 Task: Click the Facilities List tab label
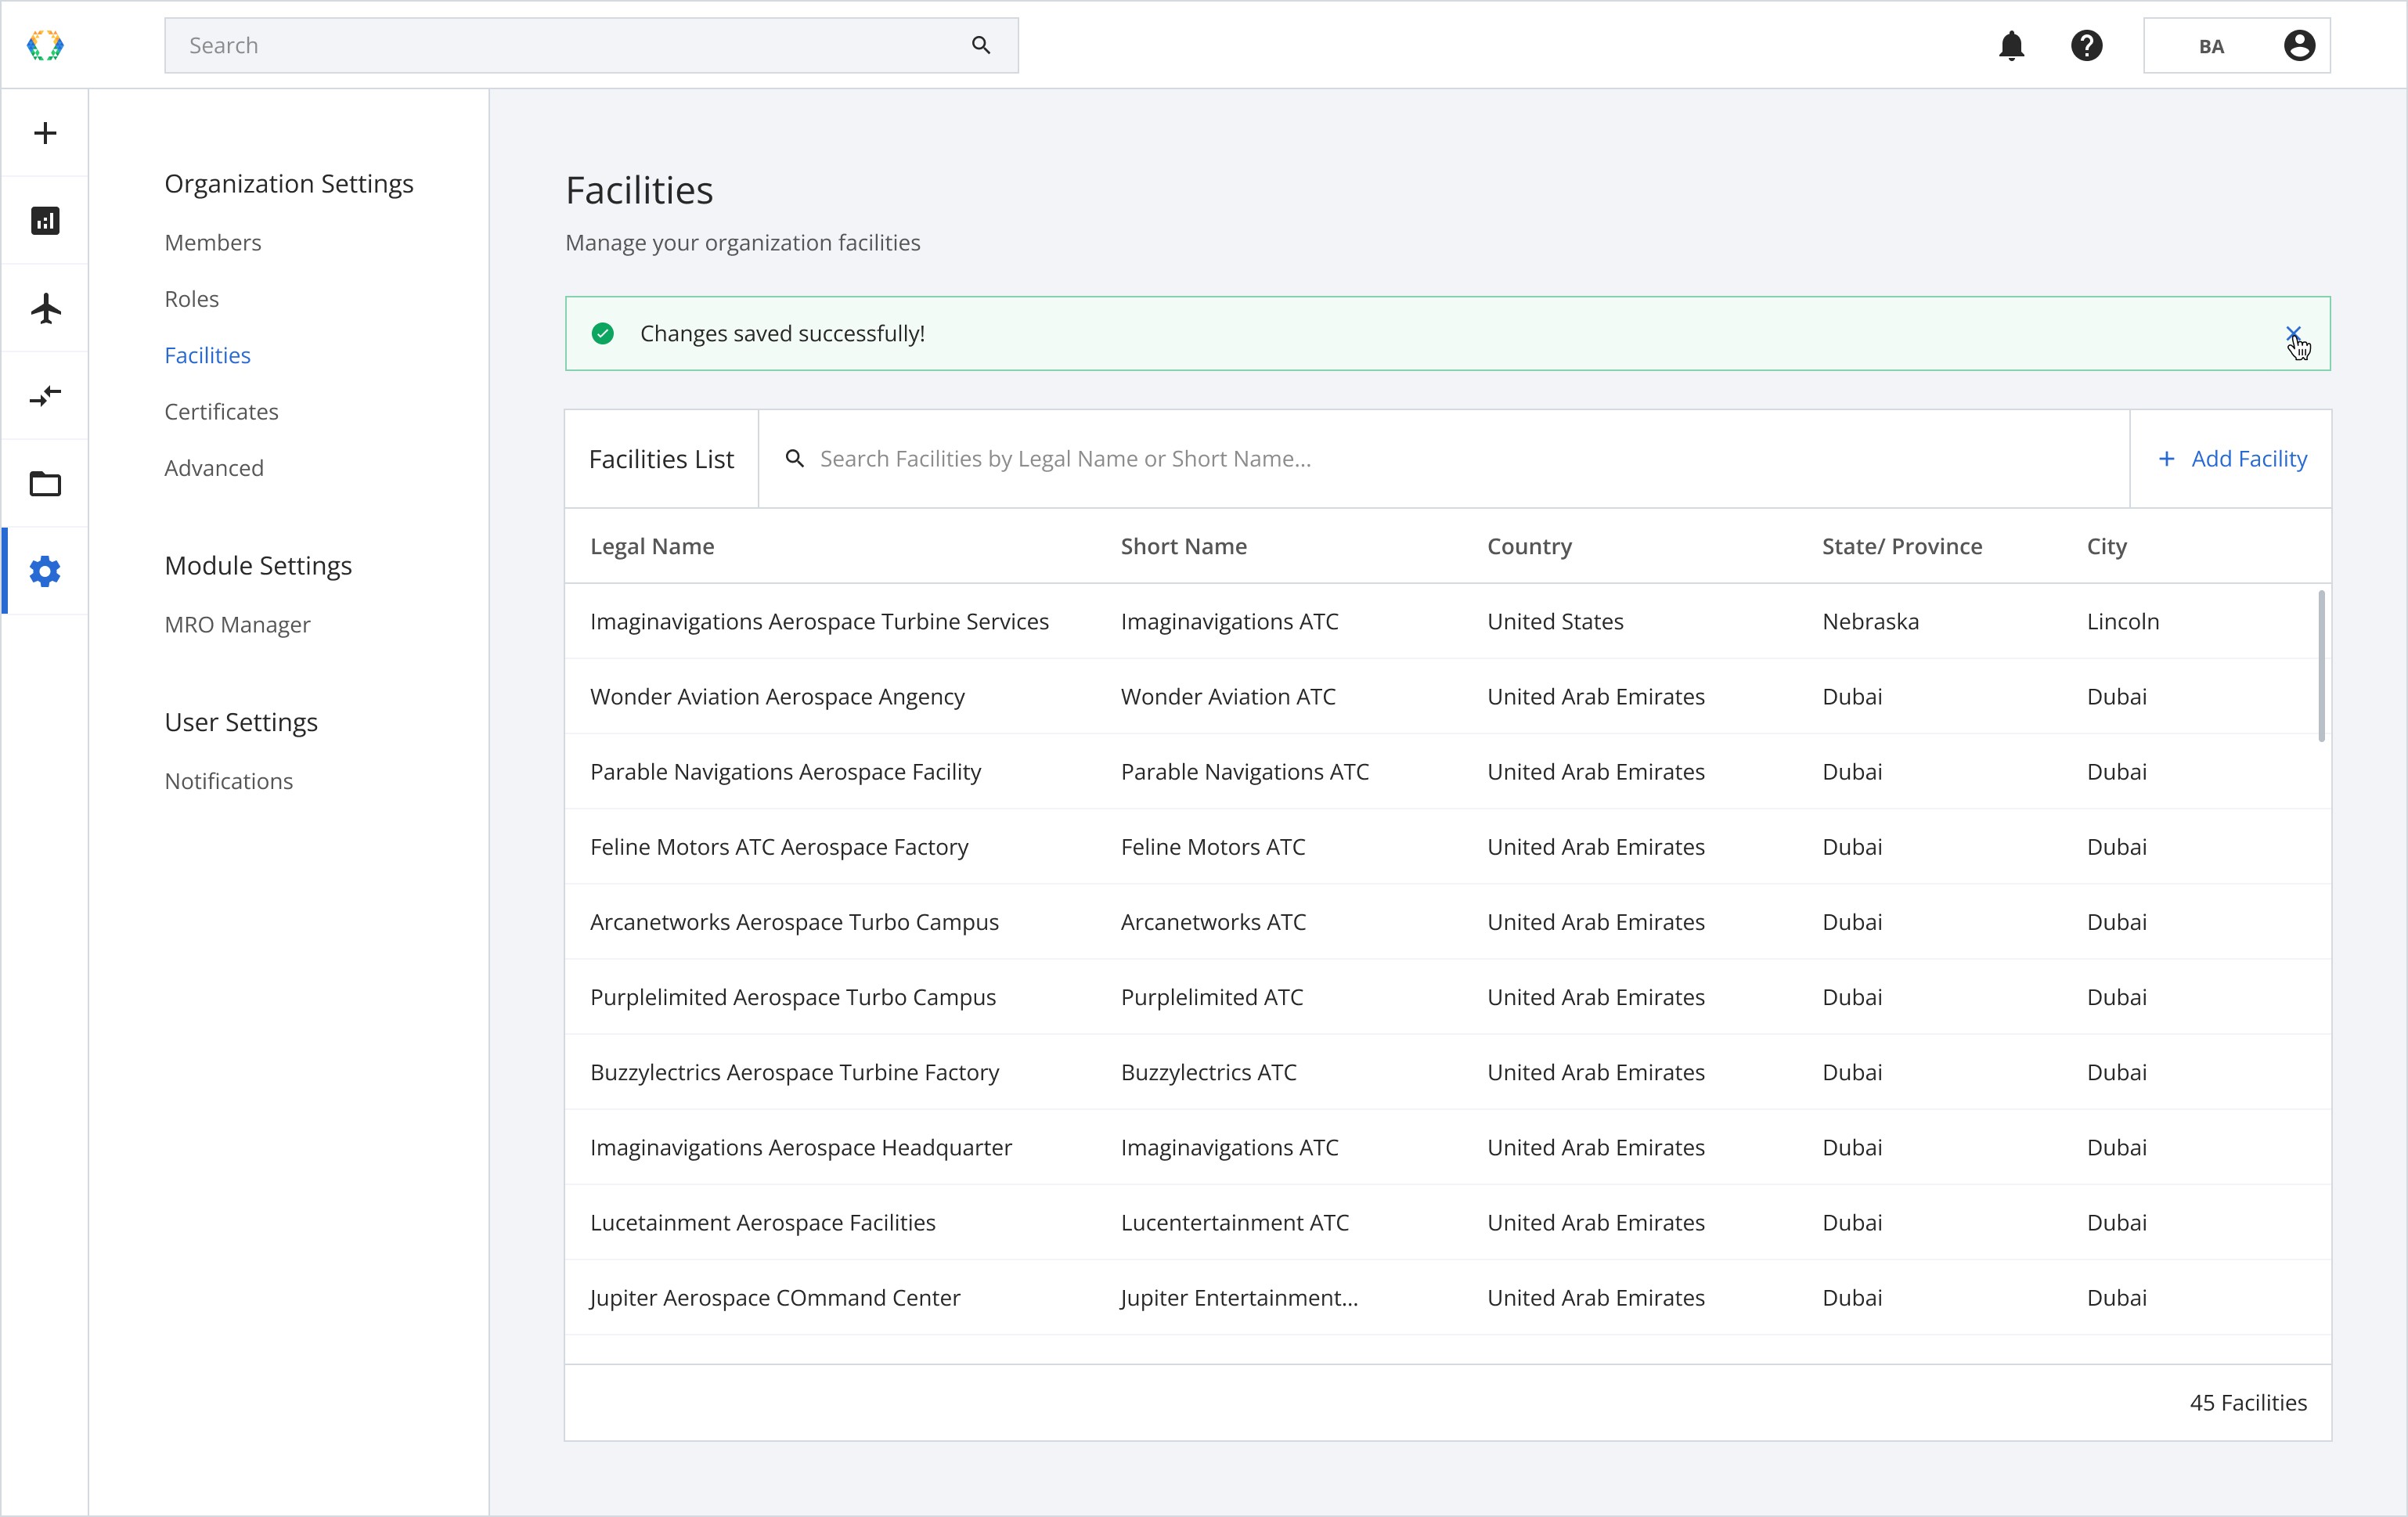[661, 459]
